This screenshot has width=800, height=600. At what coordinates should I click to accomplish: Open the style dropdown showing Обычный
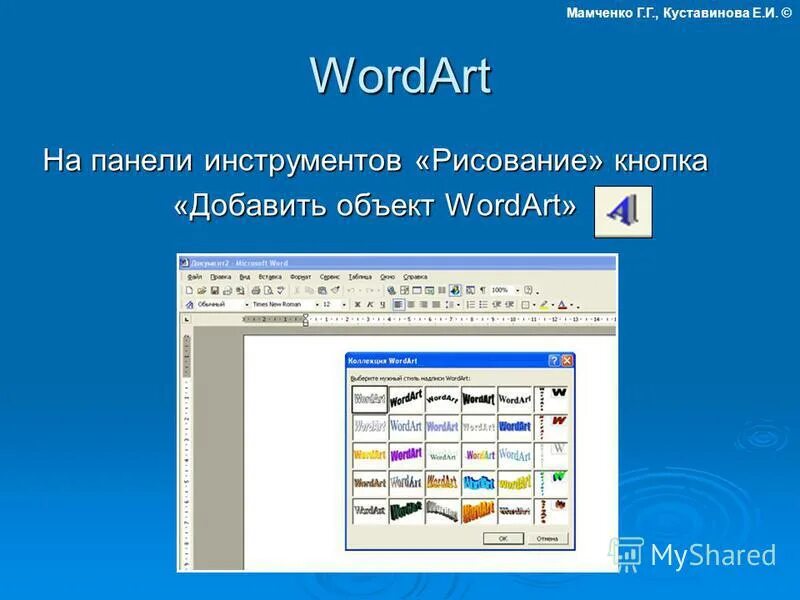pos(247,305)
